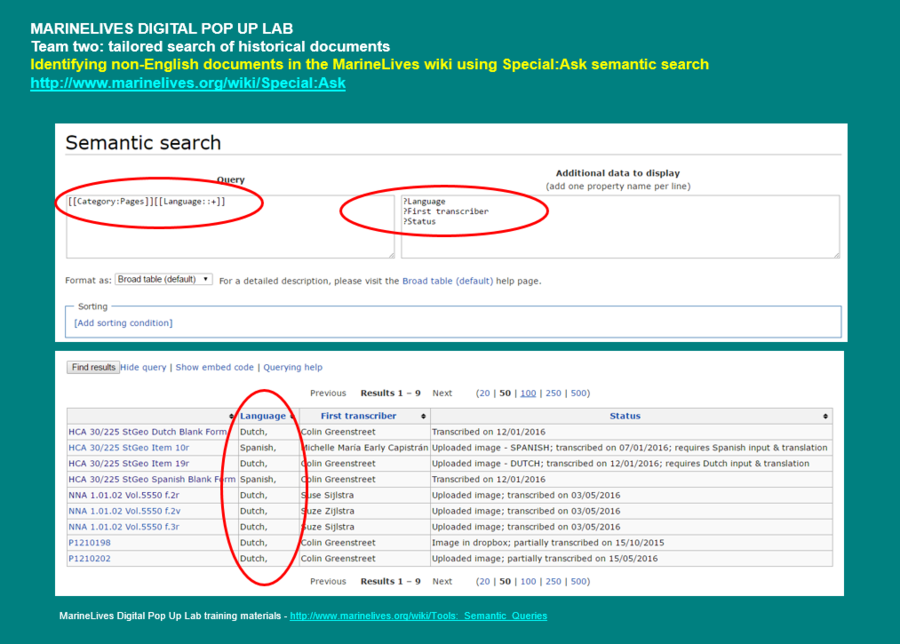Open the Tools Semantic_Queries training materials link
This screenshot has height=644, width=900.
(418, 616)
